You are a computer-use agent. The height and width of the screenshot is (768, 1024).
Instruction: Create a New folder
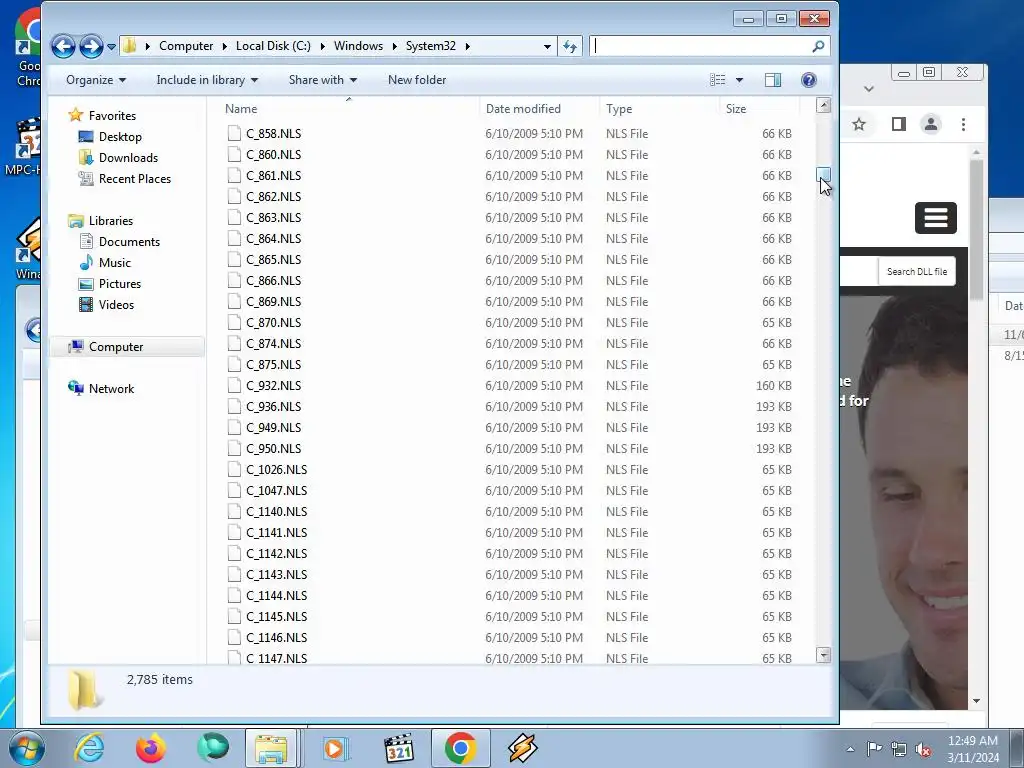417,80
